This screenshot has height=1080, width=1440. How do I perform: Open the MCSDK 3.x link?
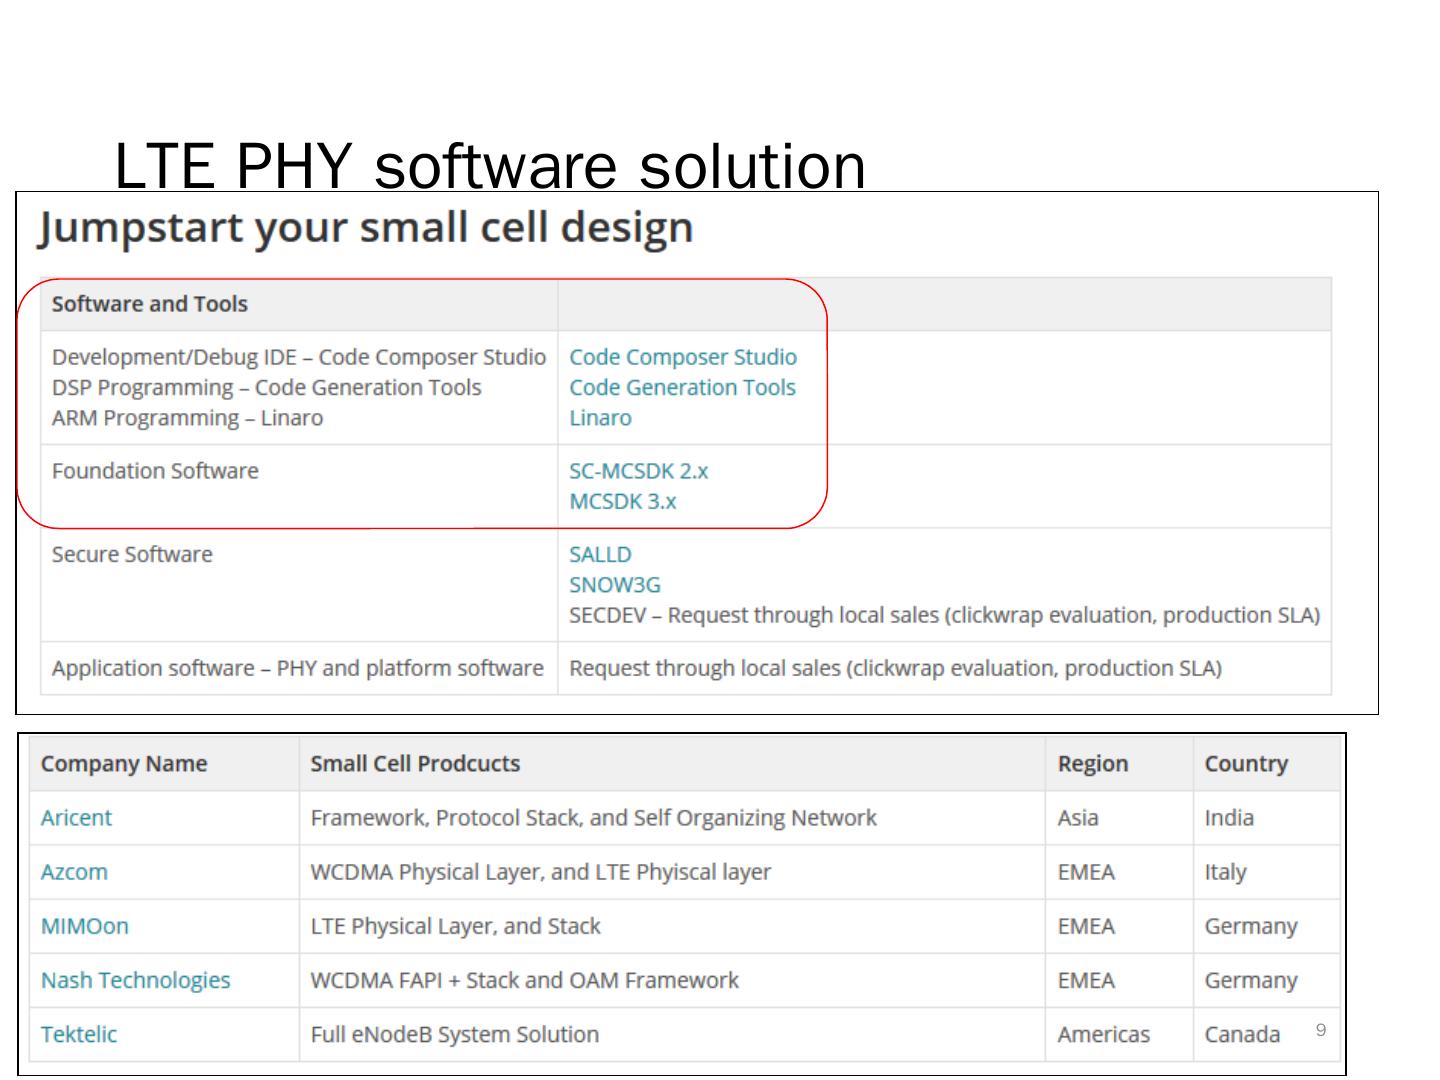click(622, 501)
